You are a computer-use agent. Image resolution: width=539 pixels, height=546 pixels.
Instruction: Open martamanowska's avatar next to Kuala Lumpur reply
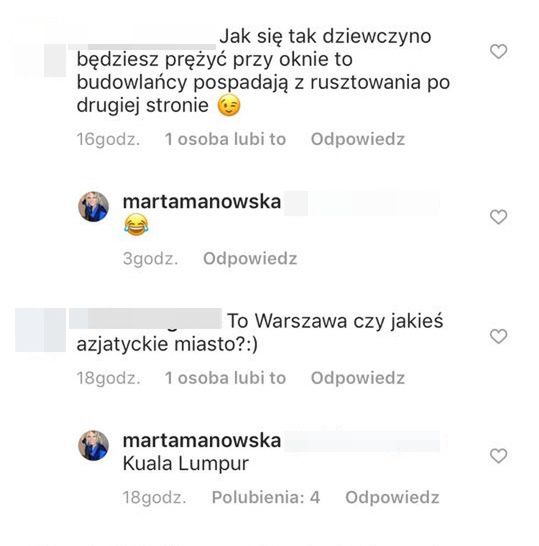tap(93, 445)
